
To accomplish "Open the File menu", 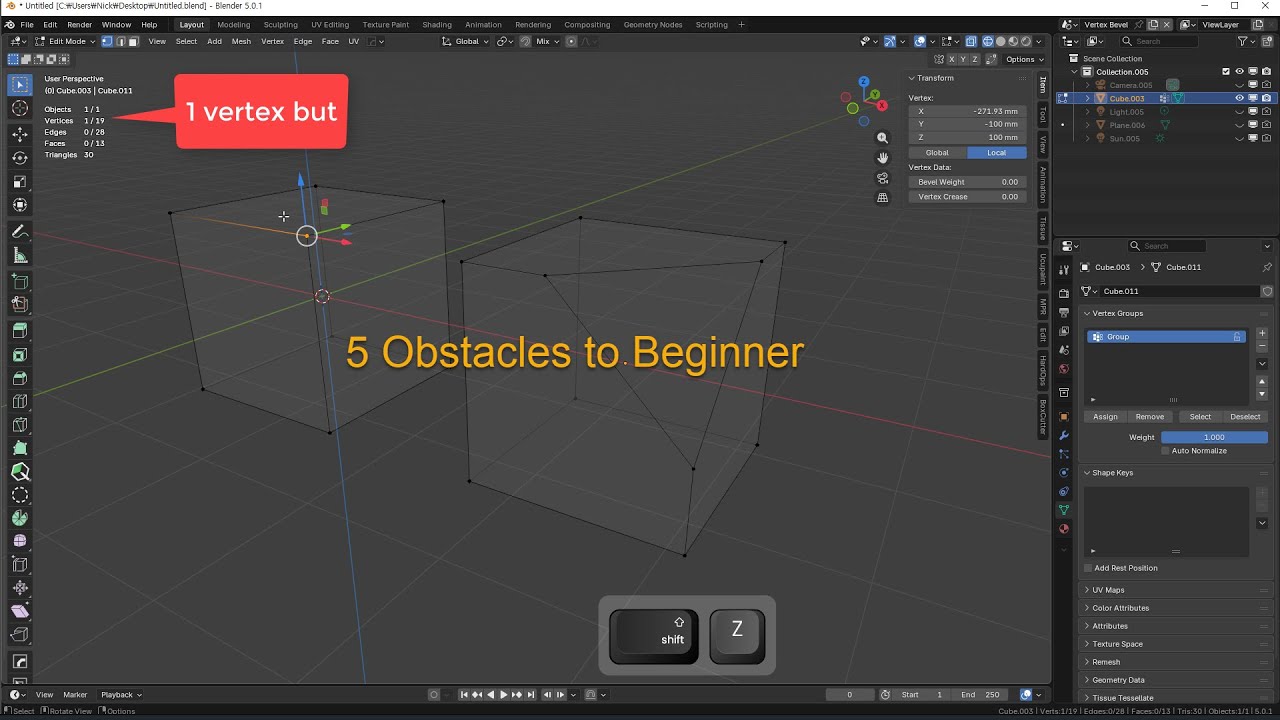I will [x=27, y=24].
